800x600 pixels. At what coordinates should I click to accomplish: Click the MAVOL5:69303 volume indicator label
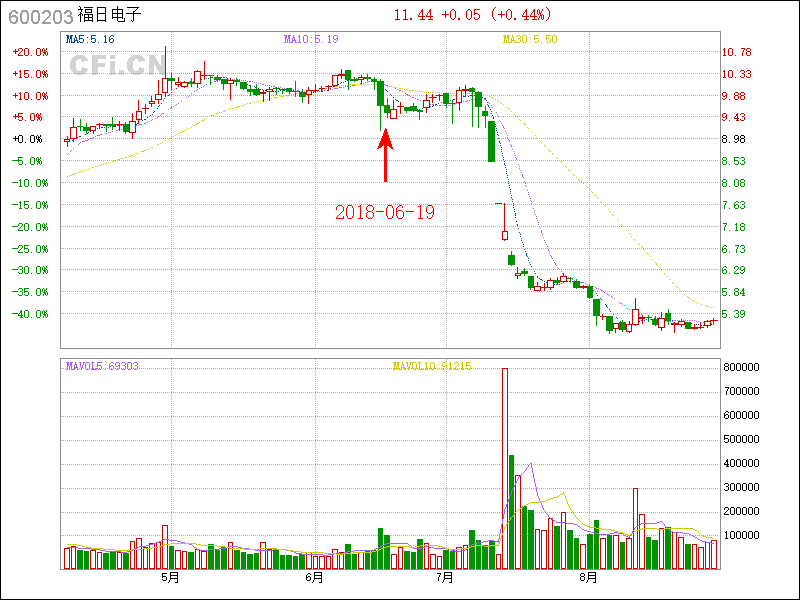click(x=102, y=366)
